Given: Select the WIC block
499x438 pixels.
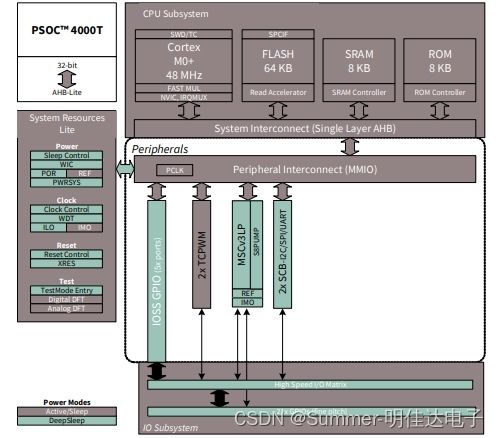Looking at the screenshot, I should pos(66,164).
